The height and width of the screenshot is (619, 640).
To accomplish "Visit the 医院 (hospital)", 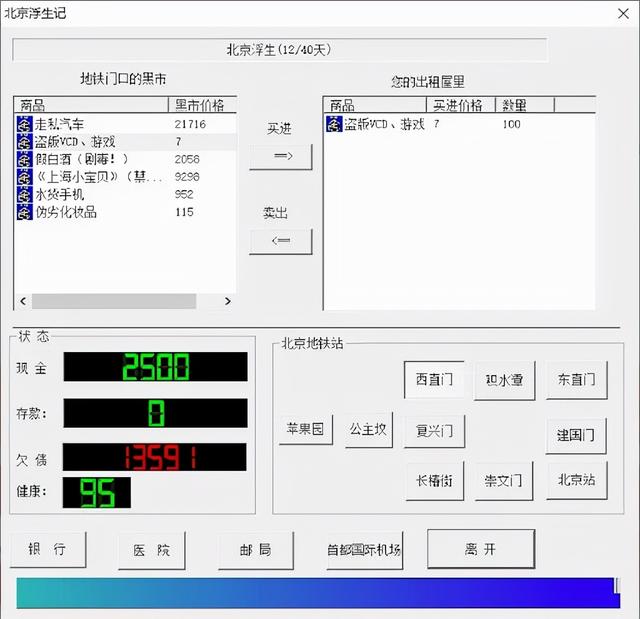I will coord(151,550).
